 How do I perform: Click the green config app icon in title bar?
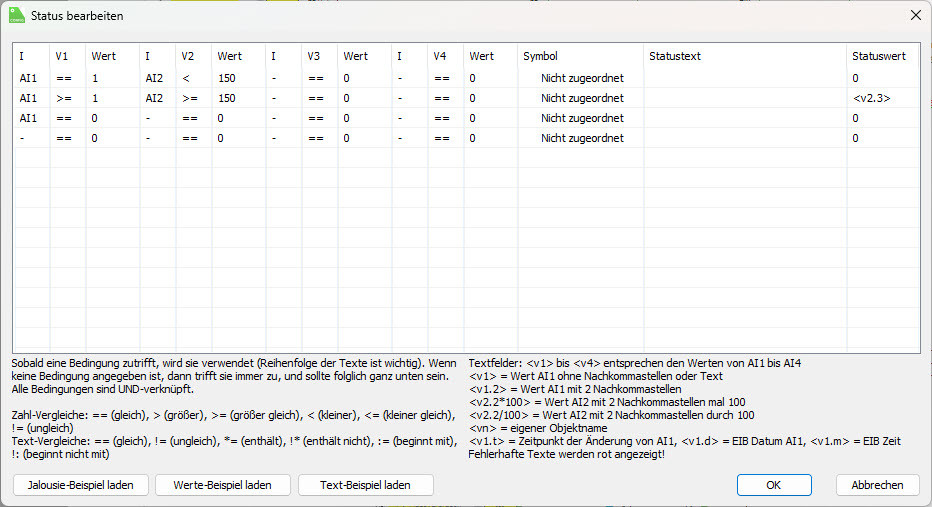[x=17, y=15]
